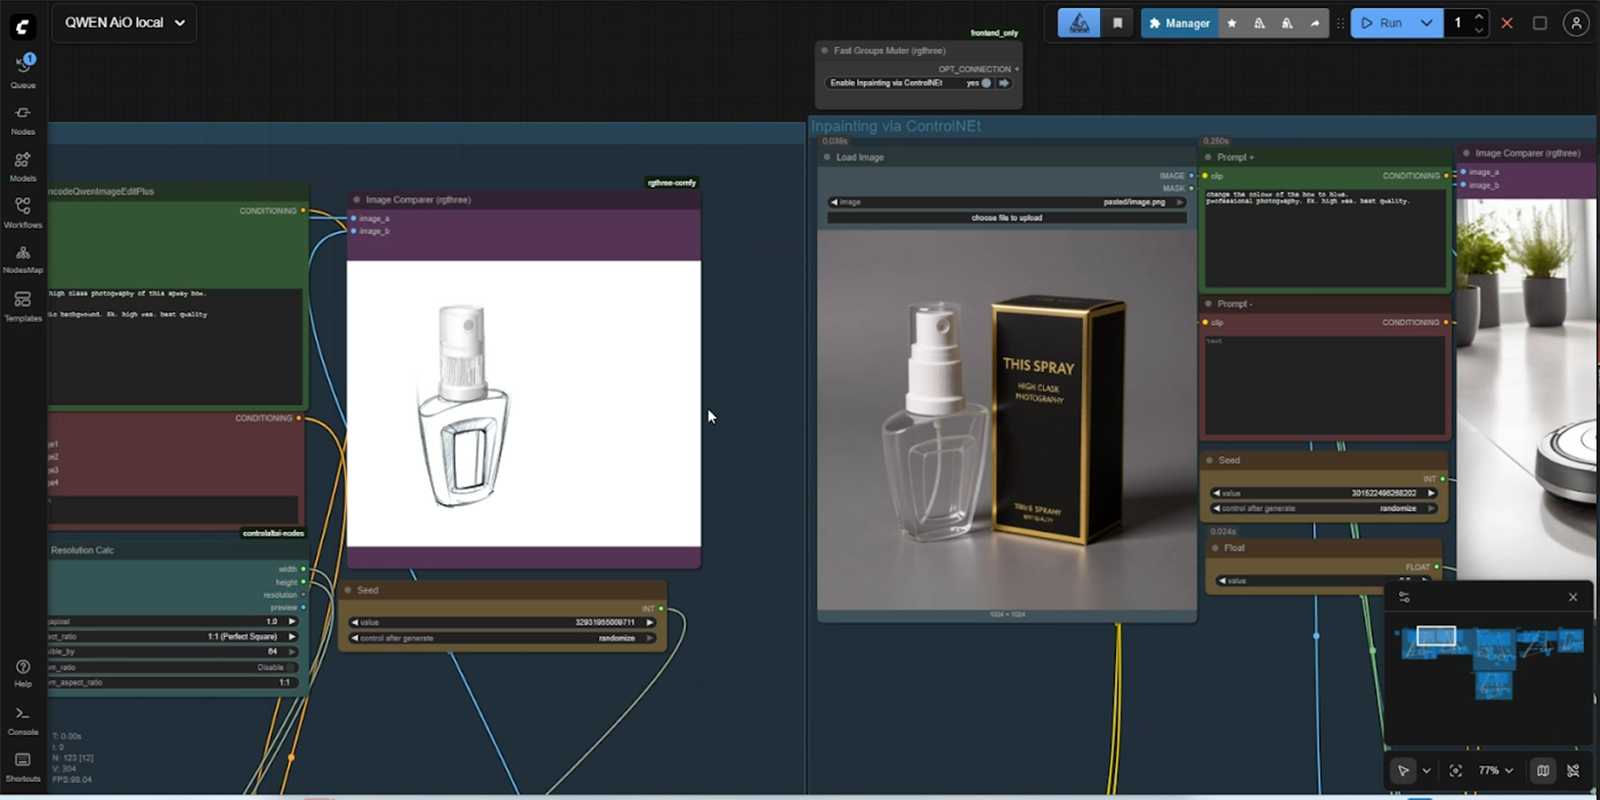Click choose file to upload button

coord(1006,217)
